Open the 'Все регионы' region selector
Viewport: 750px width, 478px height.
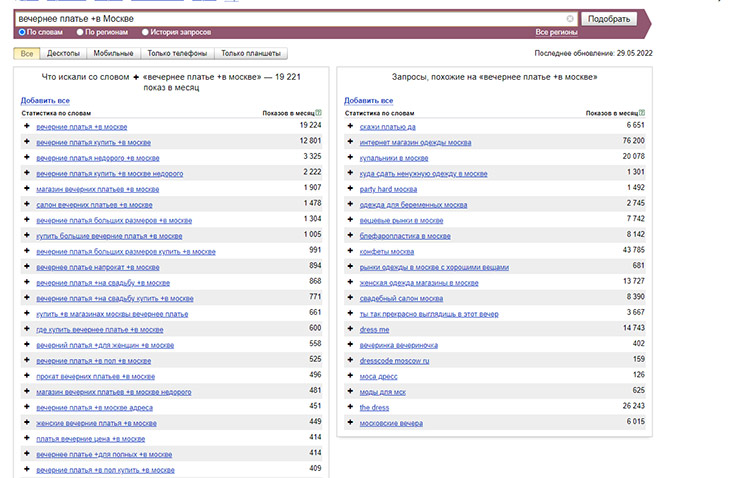click(556, 32)
